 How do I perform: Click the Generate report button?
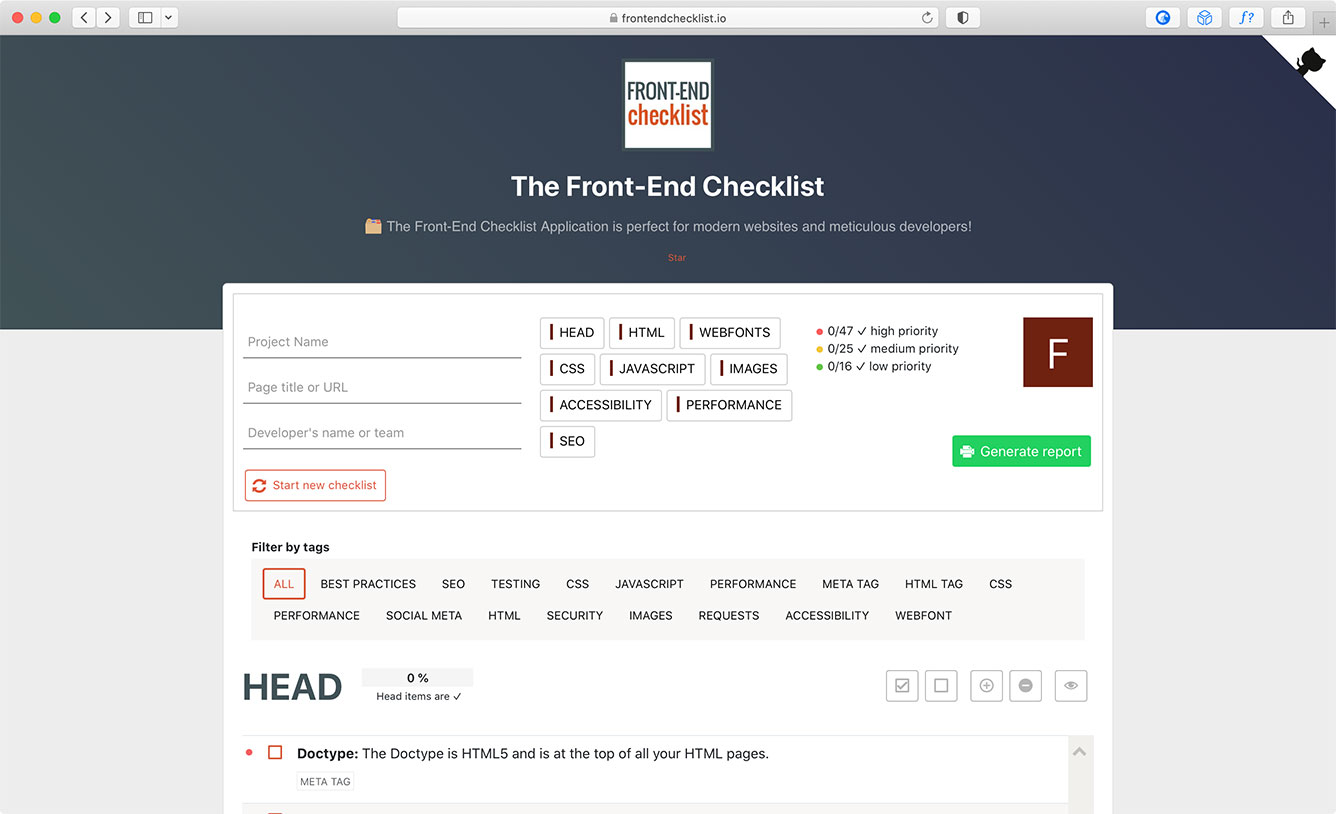click(1021, 451)
